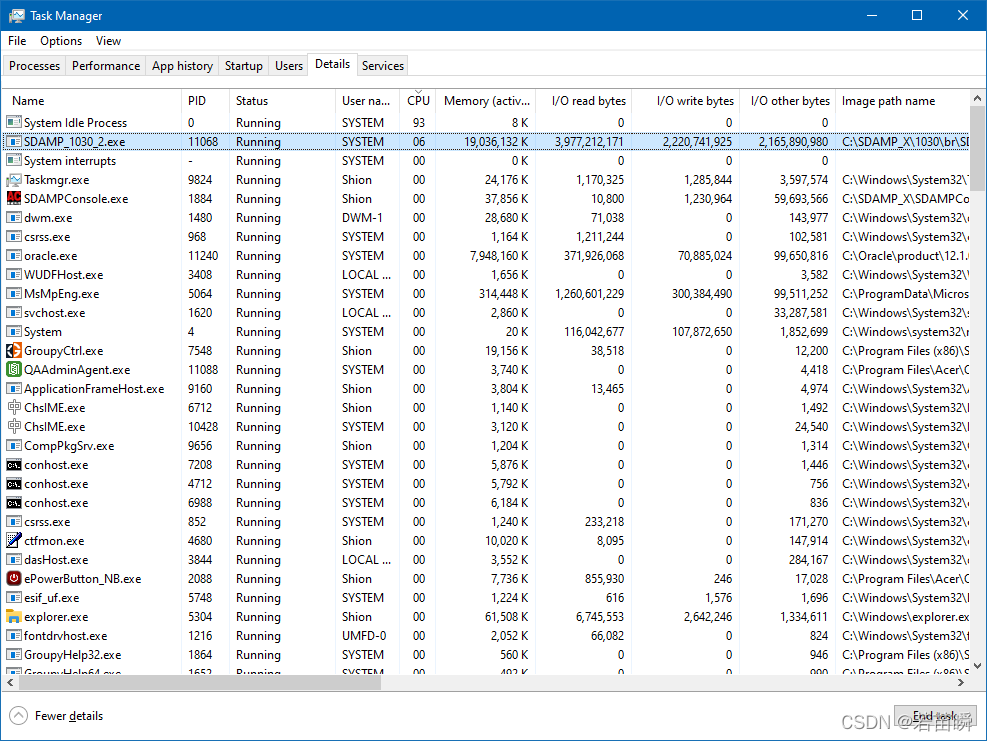
Task: Switch to the Performance tab
Action: (x=106, y=65)
